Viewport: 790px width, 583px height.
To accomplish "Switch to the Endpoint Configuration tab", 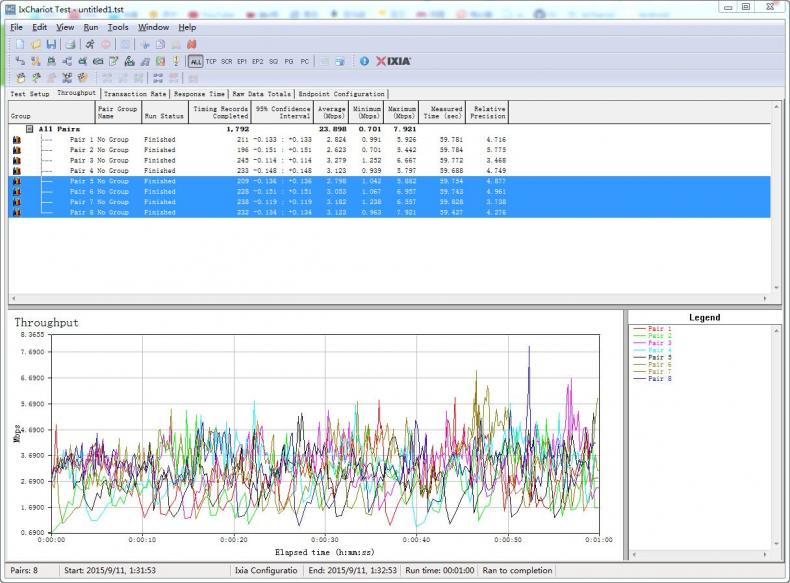I will click(342, 94).
